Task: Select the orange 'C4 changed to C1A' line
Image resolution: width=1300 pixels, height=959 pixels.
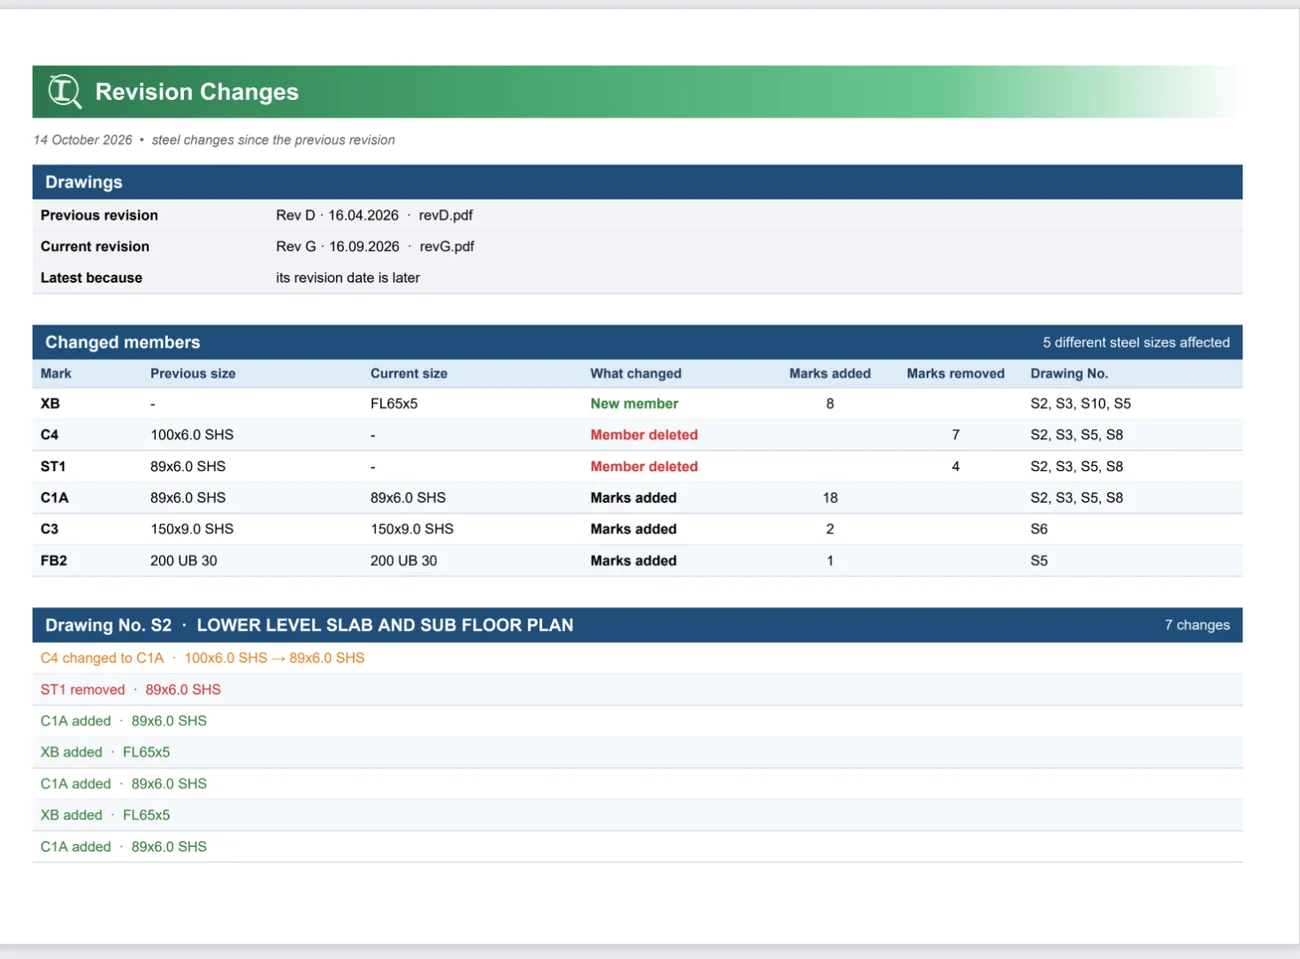Action: pos(202,658)
